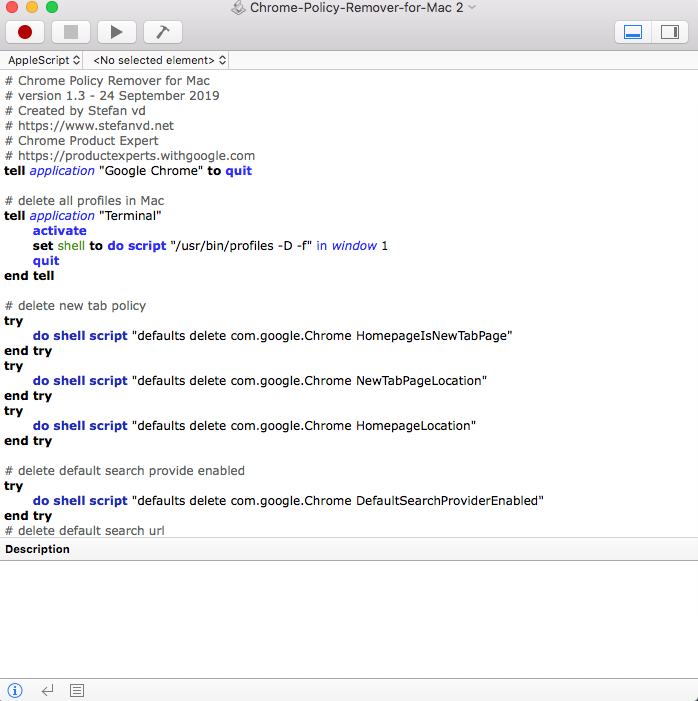This screenshot has height=701, width=698.
Task: Show the Description info pane icon
Action: point(15,690)
